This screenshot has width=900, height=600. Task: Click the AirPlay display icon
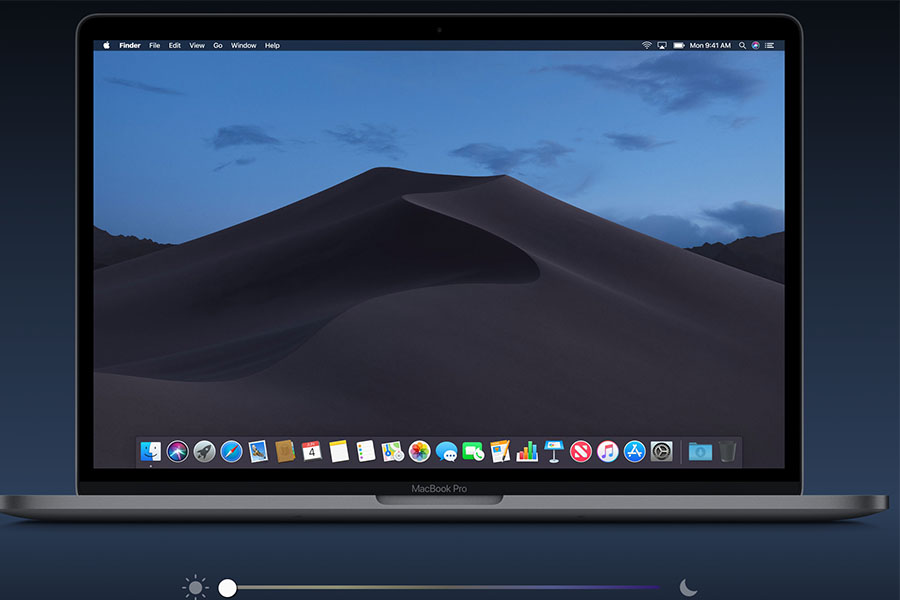[x=662, y=45]
